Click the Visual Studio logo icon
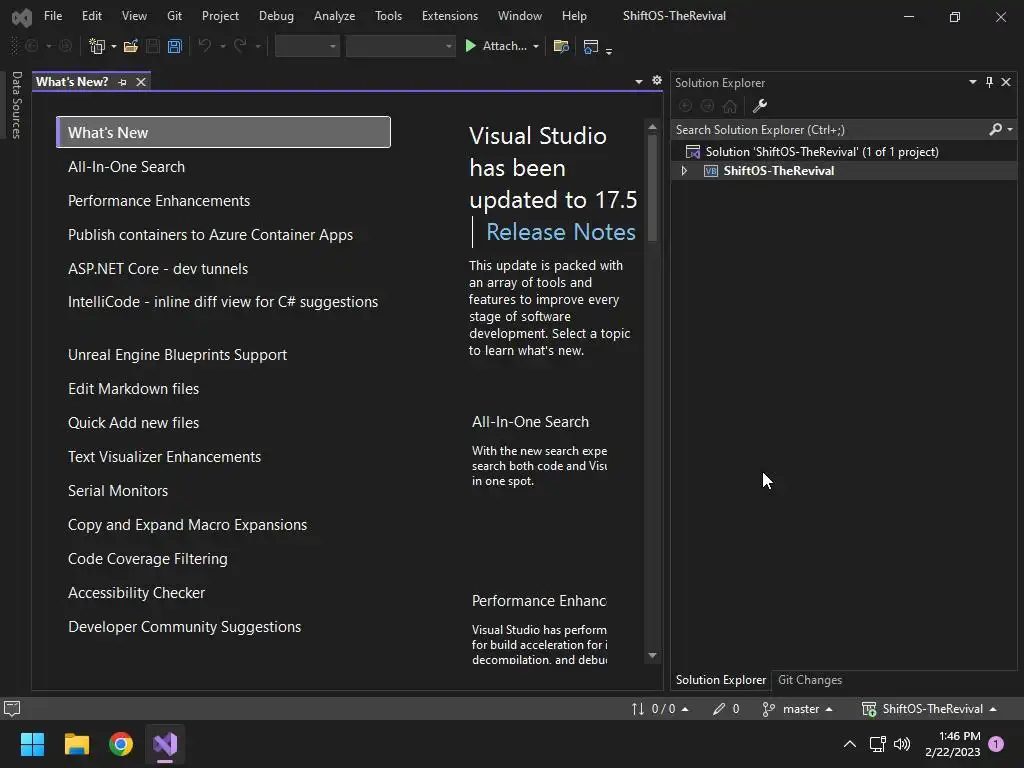 pyautogui.click(x=22, y=17)
